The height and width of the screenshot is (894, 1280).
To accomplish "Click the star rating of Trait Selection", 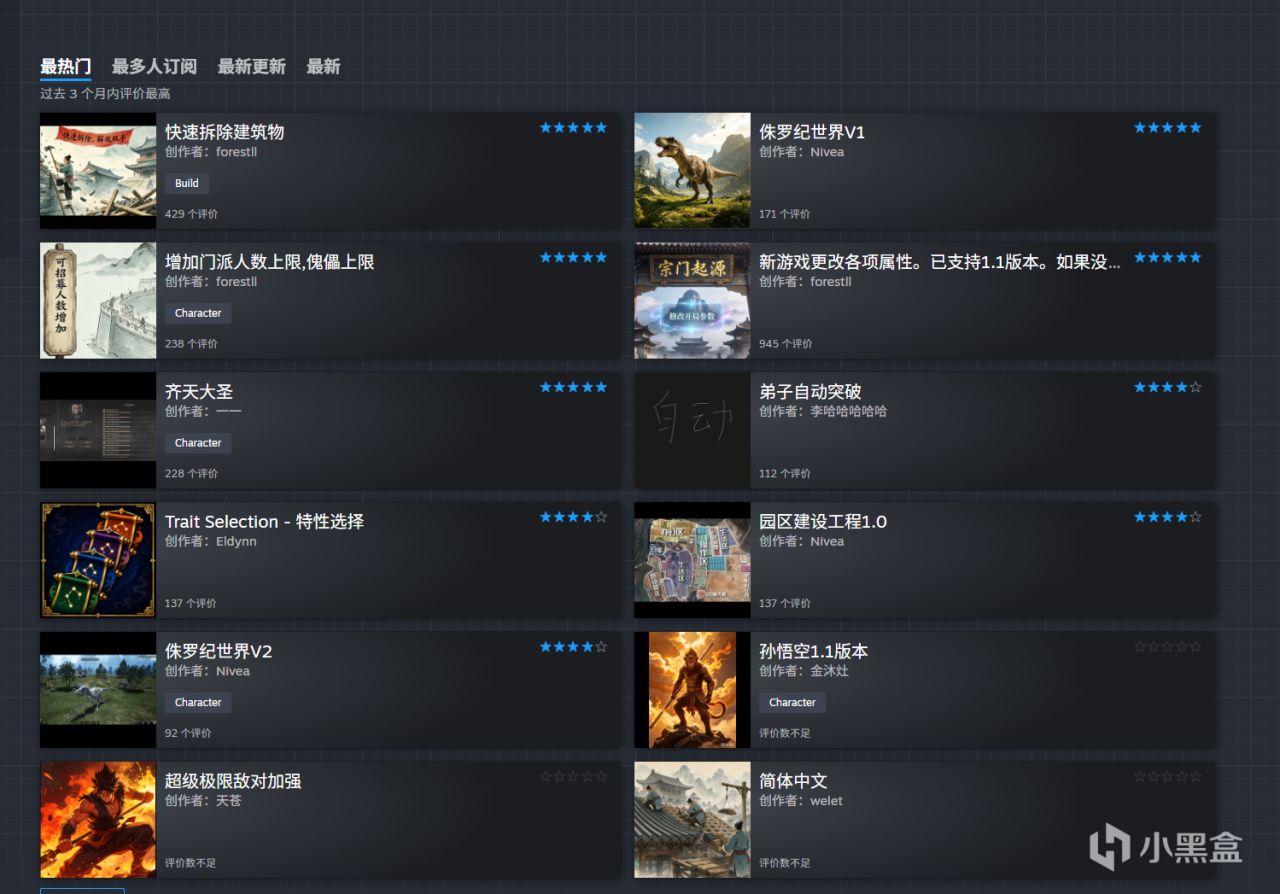I will (x=573, y=517).
